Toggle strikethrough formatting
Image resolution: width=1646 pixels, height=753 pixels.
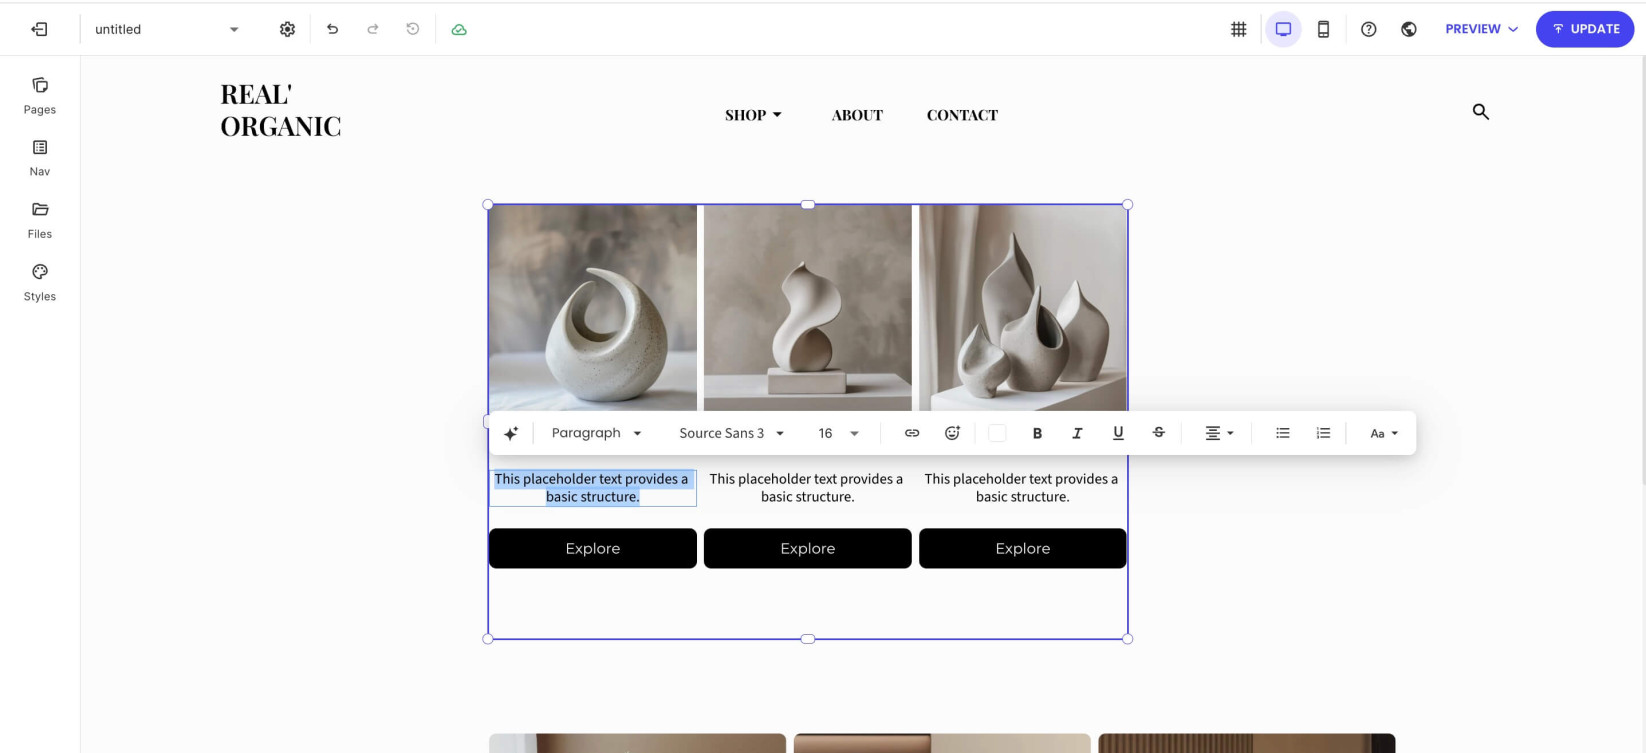pos(1158,433)
